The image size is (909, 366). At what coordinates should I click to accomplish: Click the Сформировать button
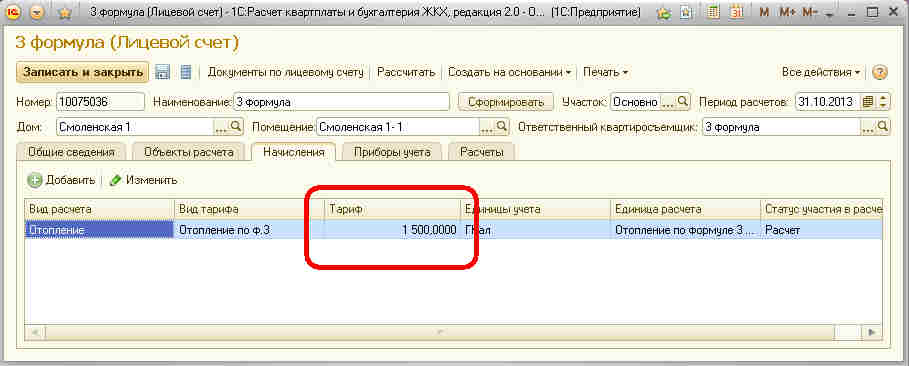pyautogui.click(x=506, y=102)
